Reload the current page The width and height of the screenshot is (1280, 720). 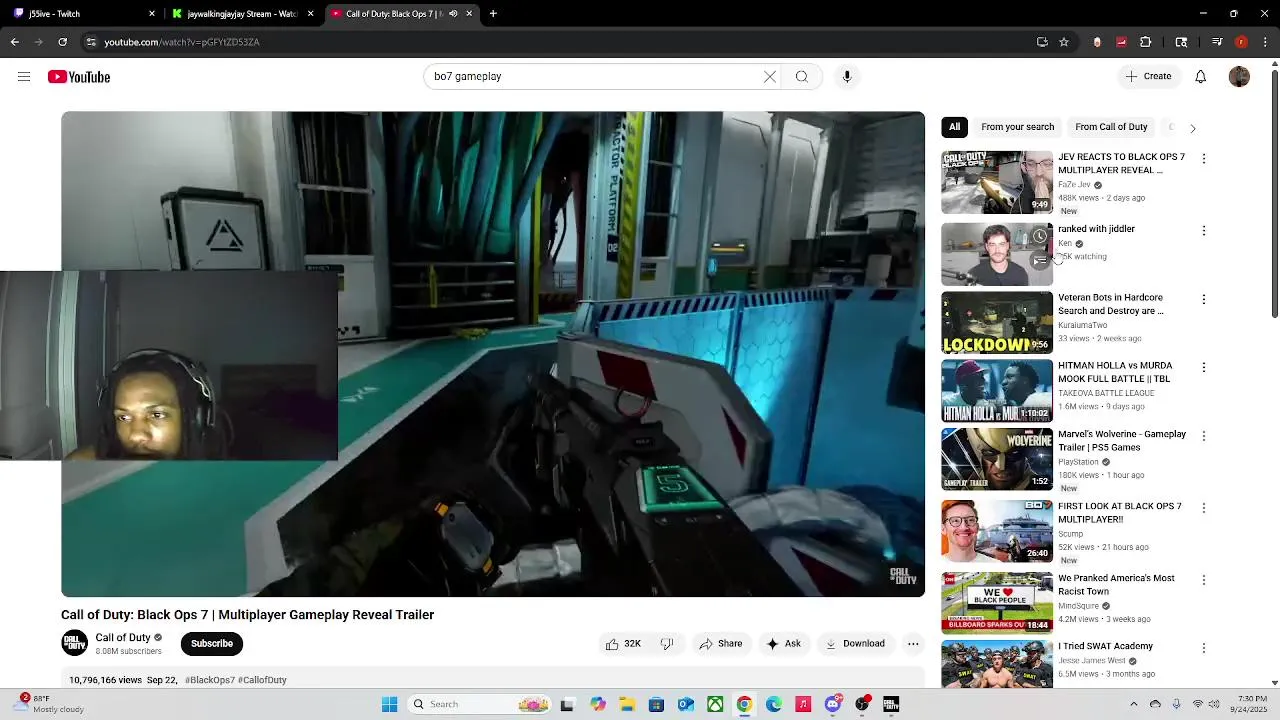(x=62, y=42)
